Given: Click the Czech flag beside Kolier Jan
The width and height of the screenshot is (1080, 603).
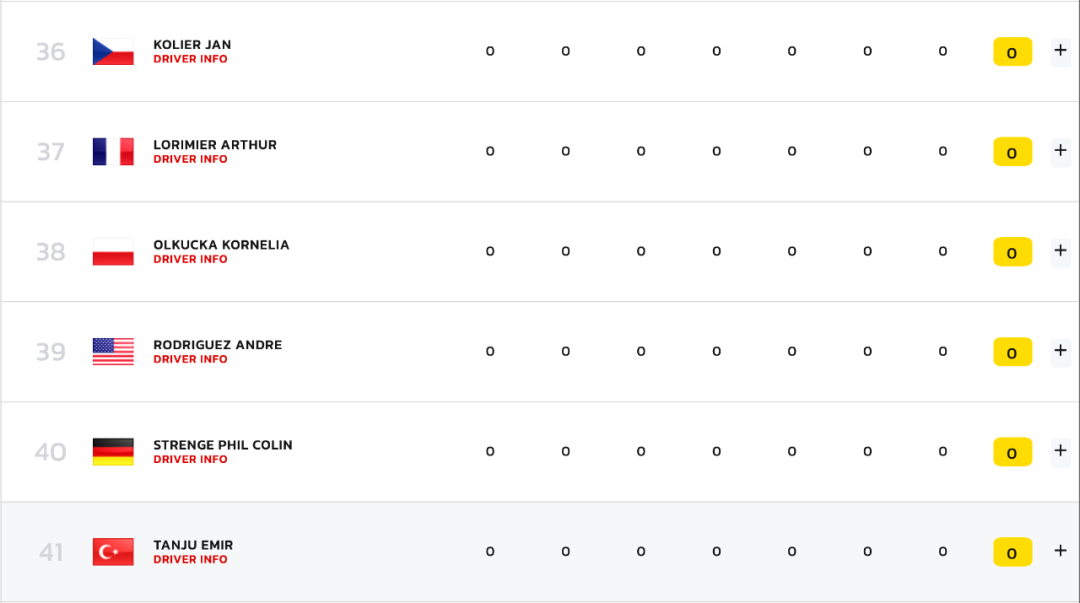Looking at the screenshot, I should click(113, 52).
